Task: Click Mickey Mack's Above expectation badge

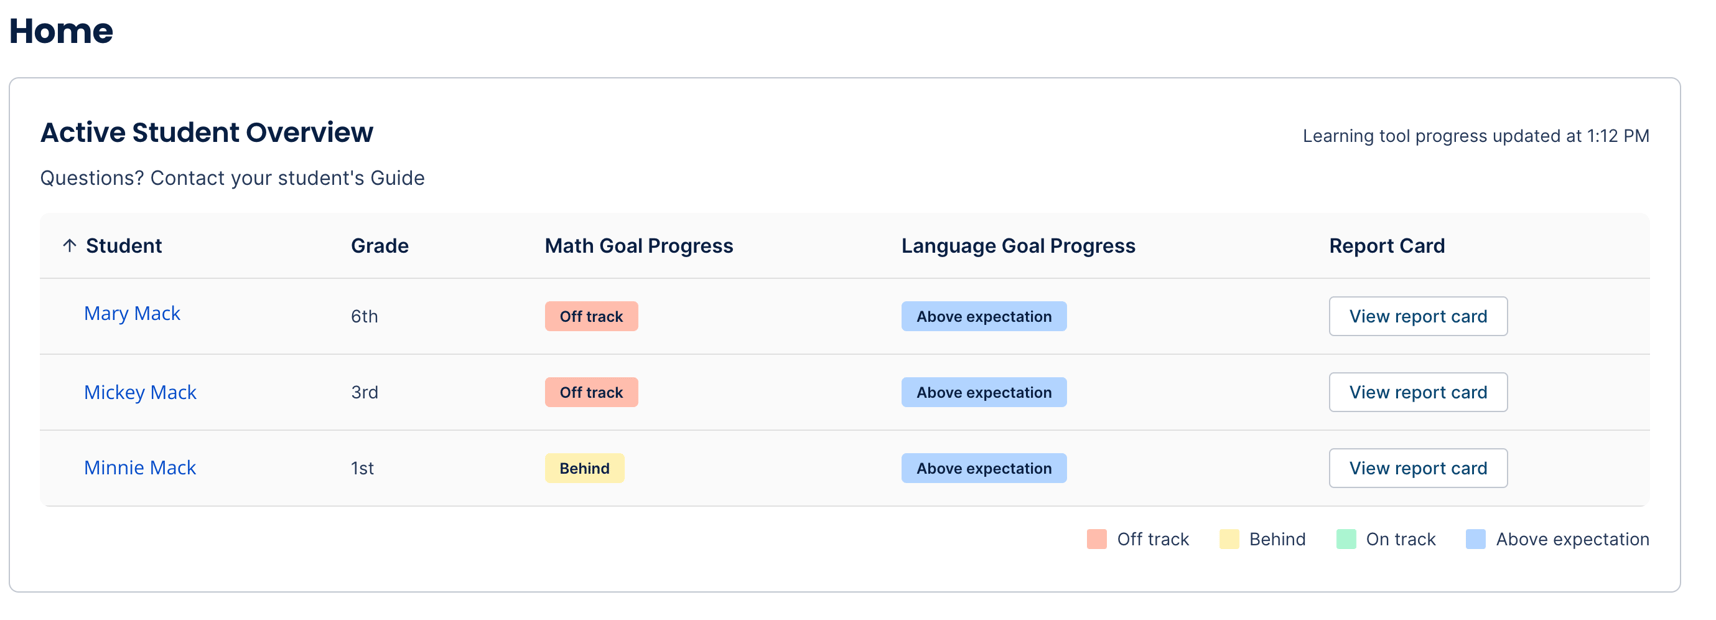Action: click(x=983, y=392)
